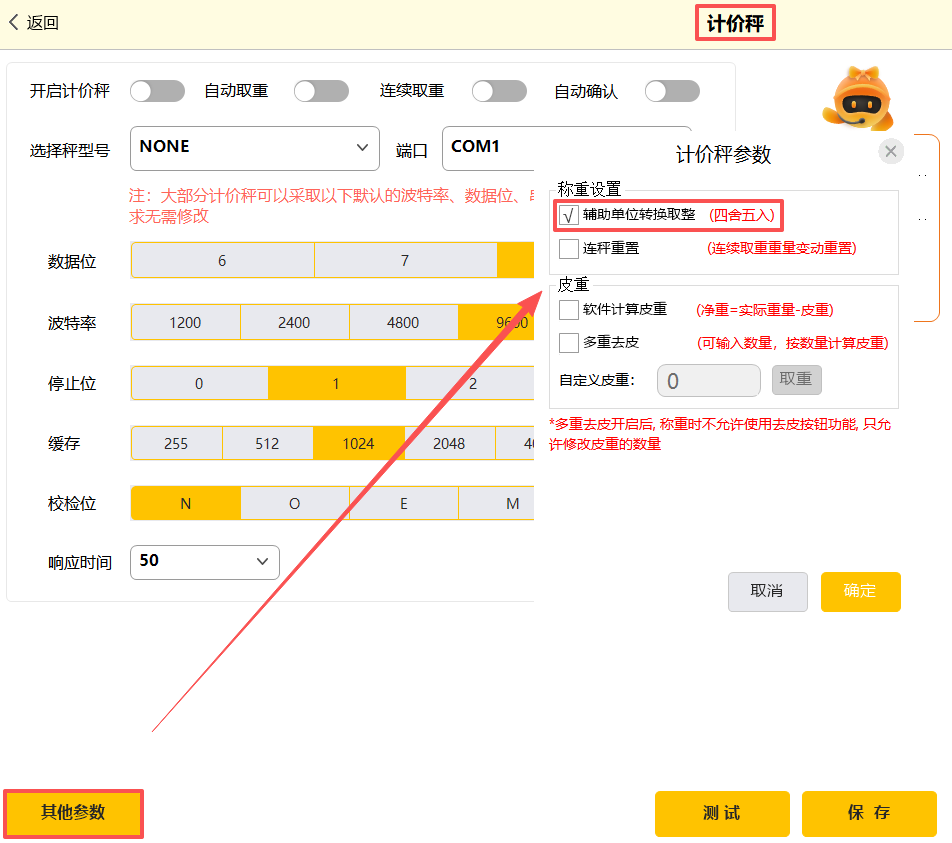This screenshot has width=952, height=843.
Task: Toggle the 自动确认 switch
Action: pos(672,91)
